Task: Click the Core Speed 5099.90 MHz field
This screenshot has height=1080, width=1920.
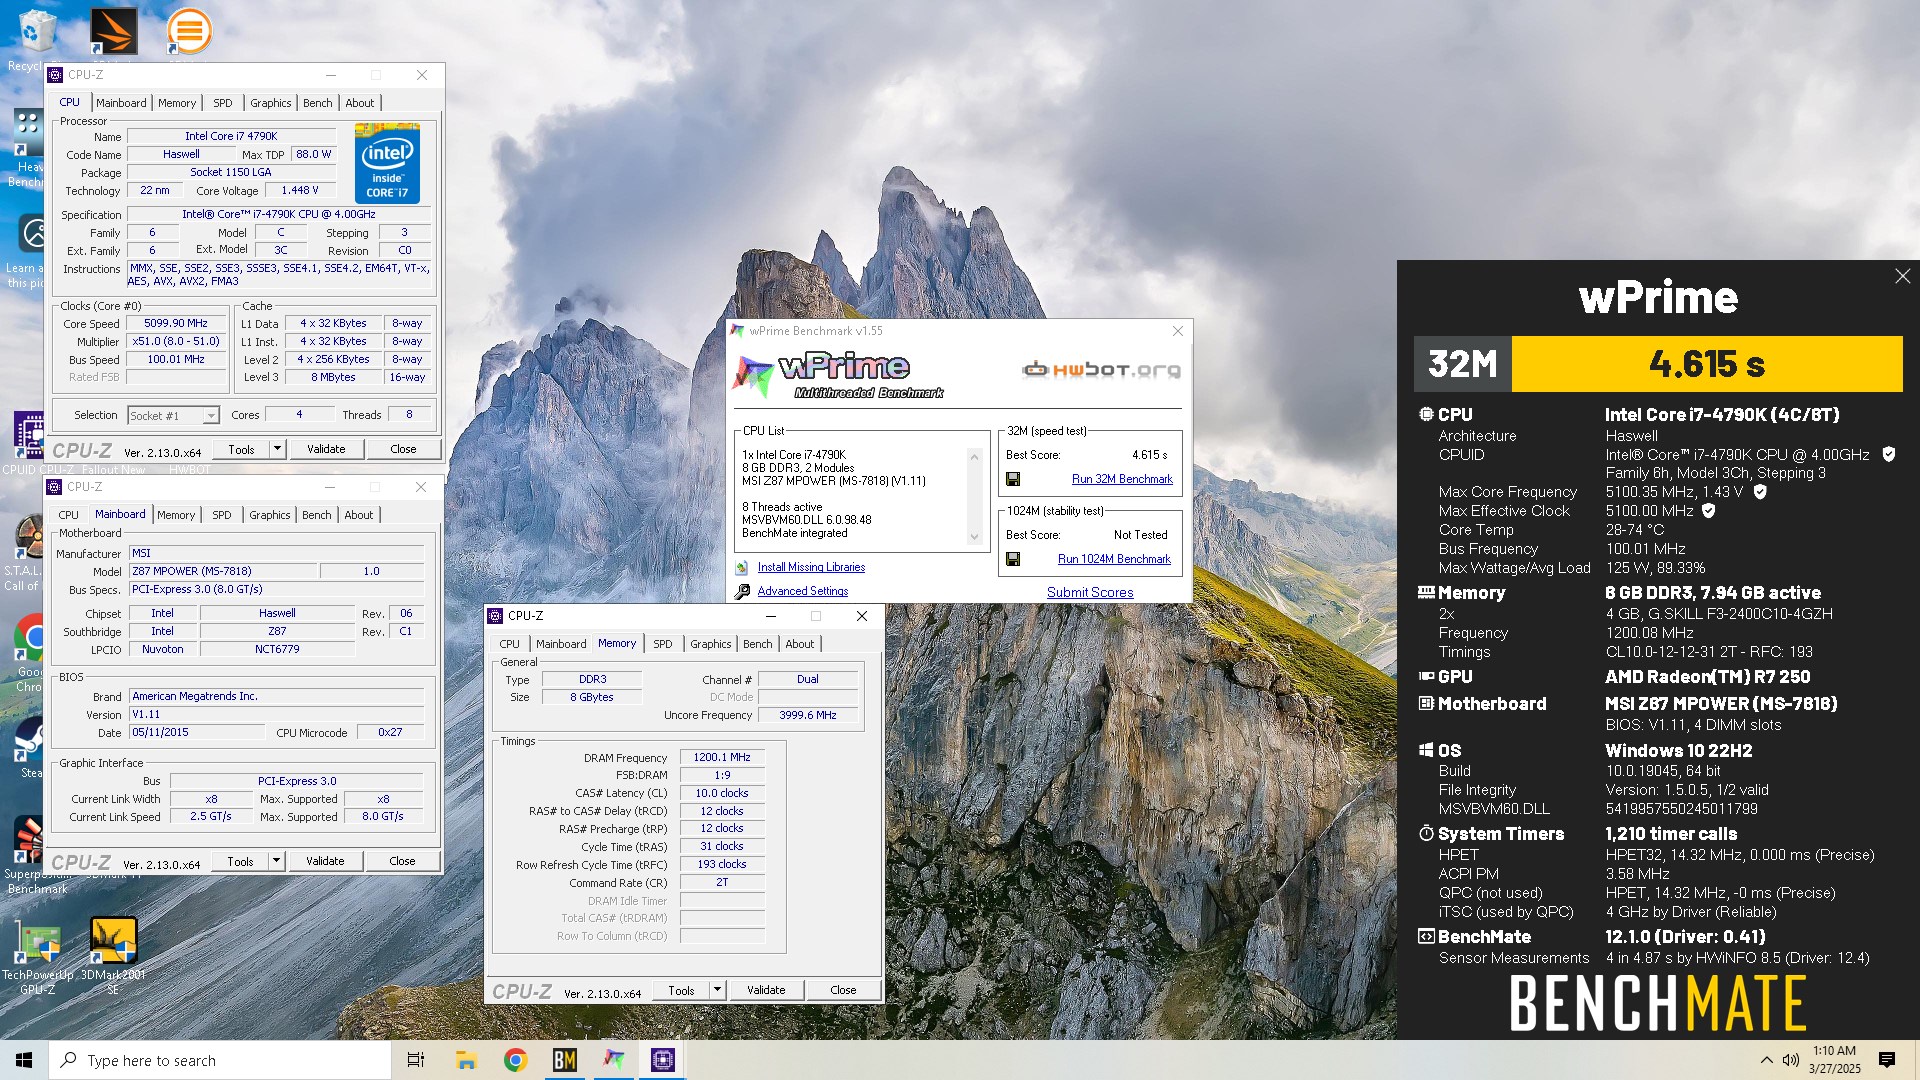Action: coord(176,324)
